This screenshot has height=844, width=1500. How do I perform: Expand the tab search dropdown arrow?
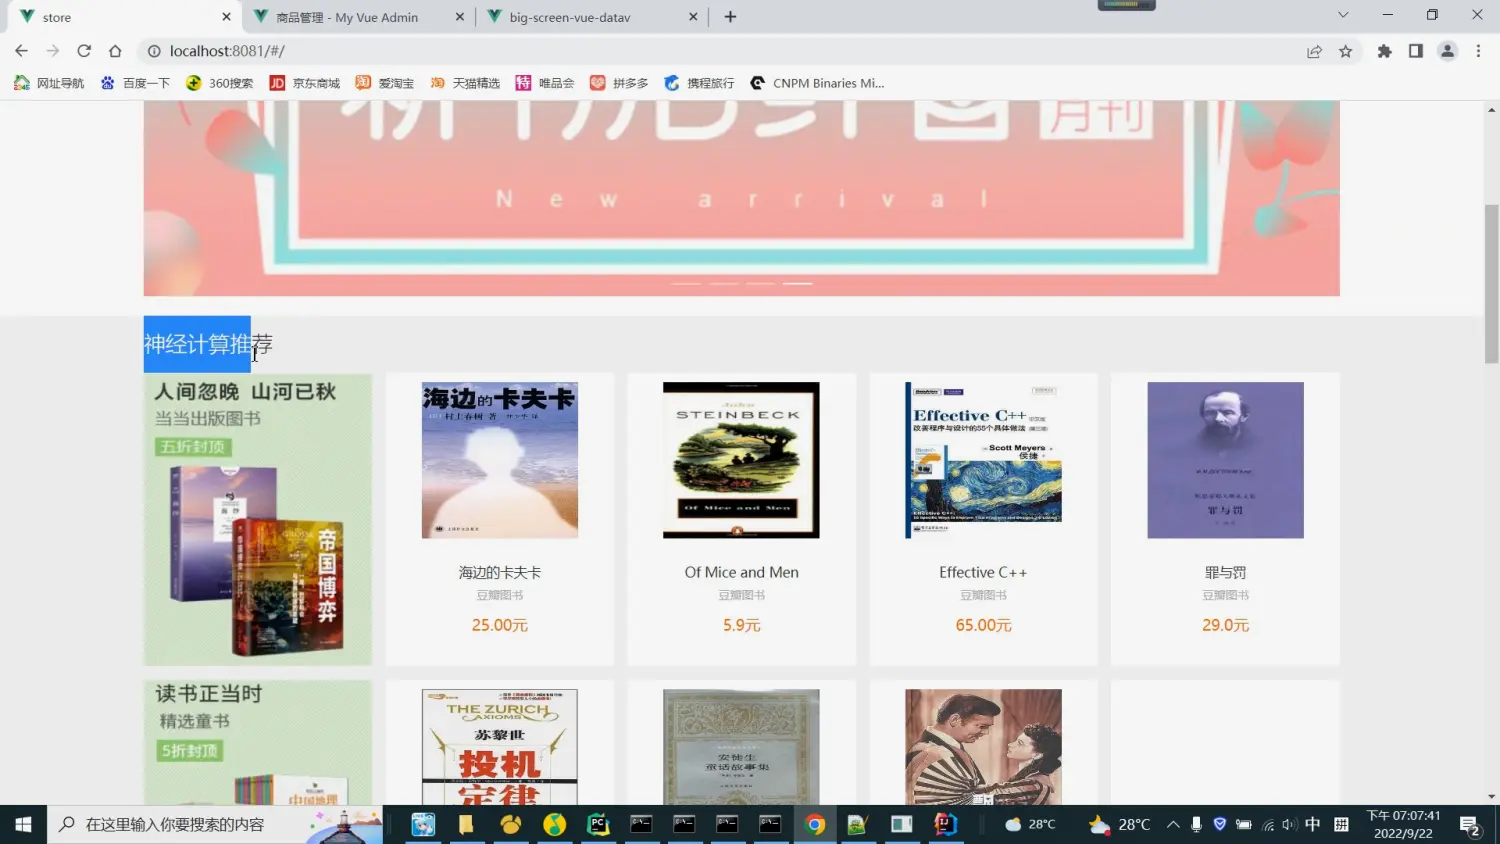(1342, 15)
